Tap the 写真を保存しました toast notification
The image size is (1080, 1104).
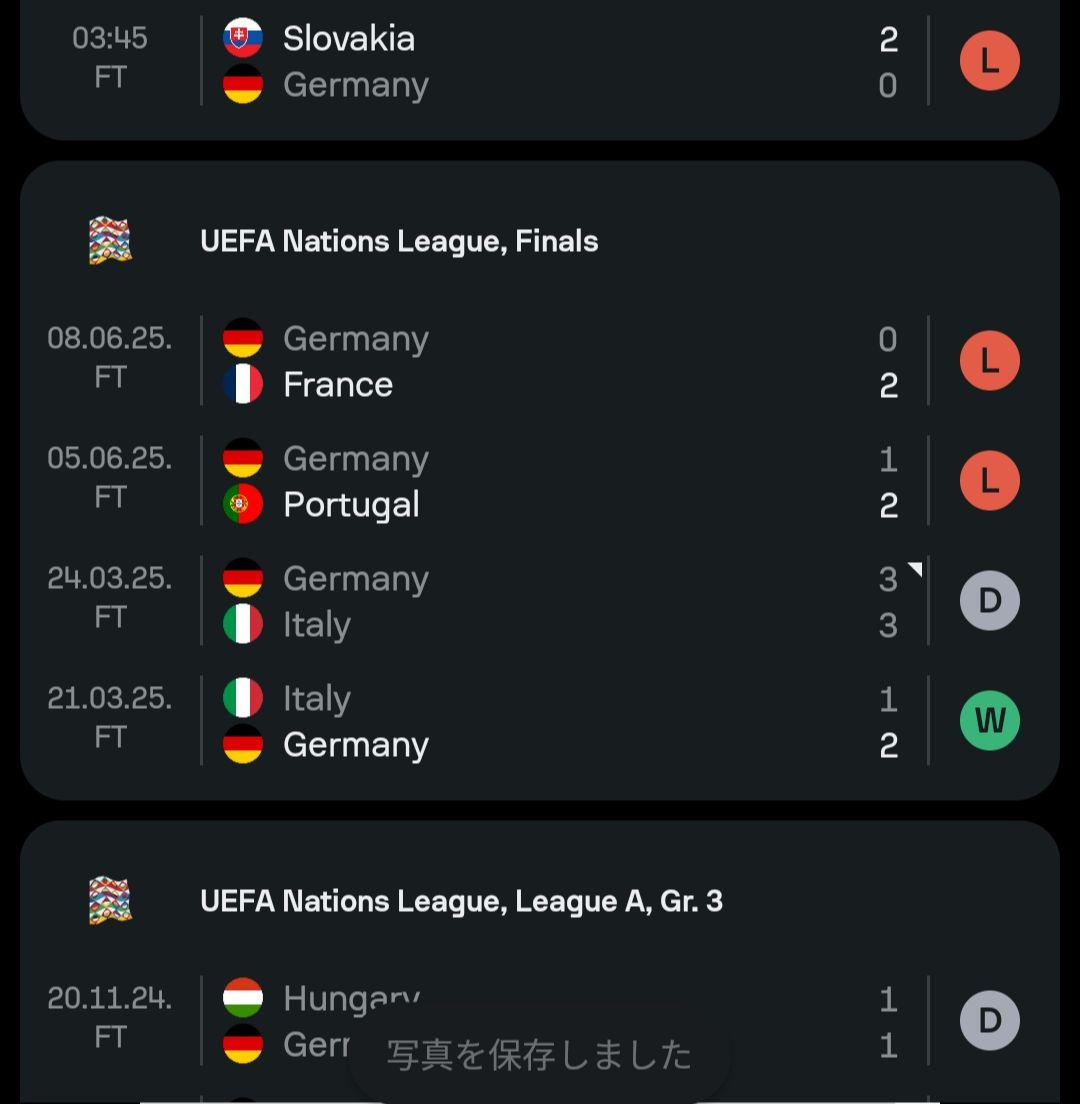point(539,1056)
